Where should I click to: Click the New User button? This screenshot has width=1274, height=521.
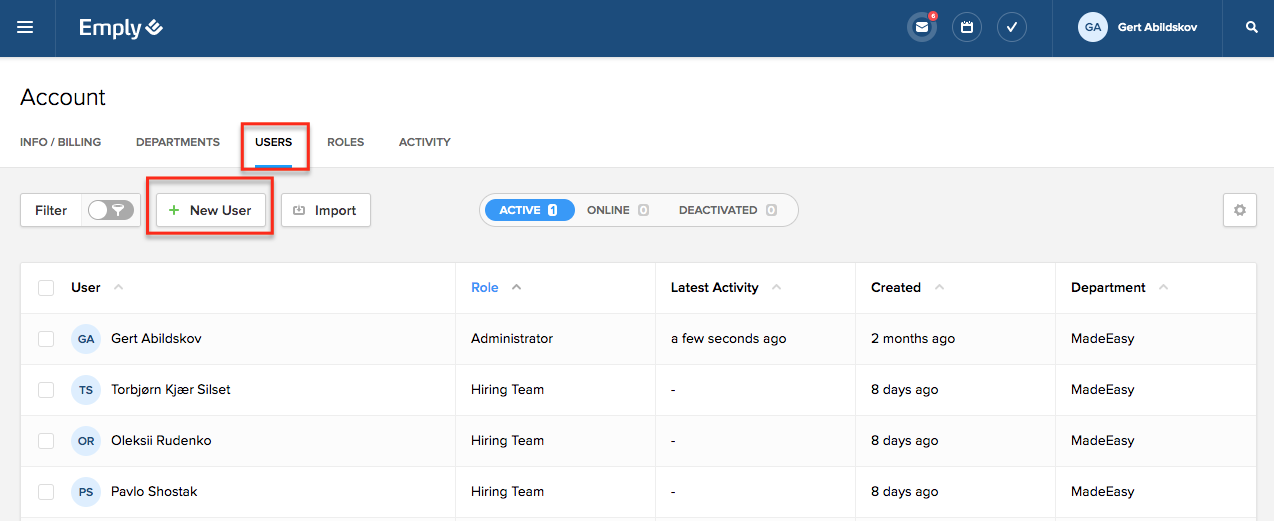point(210,210)
